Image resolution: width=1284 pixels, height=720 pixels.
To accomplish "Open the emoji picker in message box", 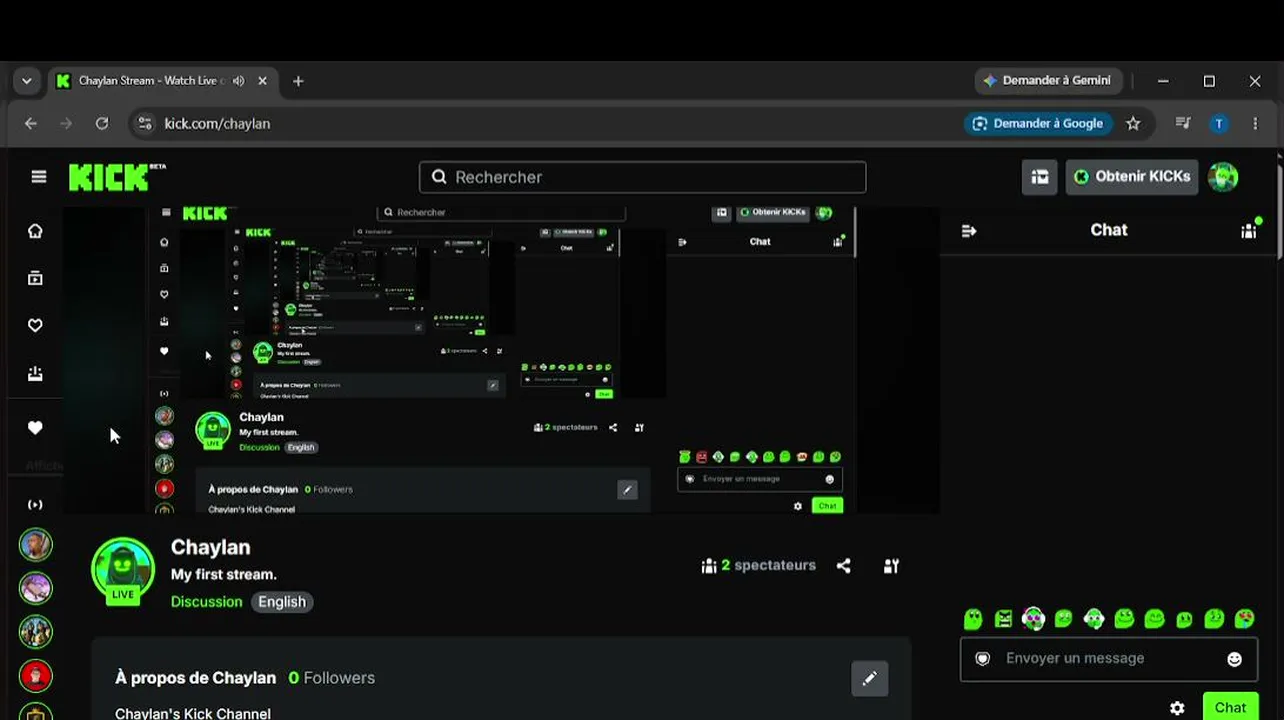I will [1235, 659].
